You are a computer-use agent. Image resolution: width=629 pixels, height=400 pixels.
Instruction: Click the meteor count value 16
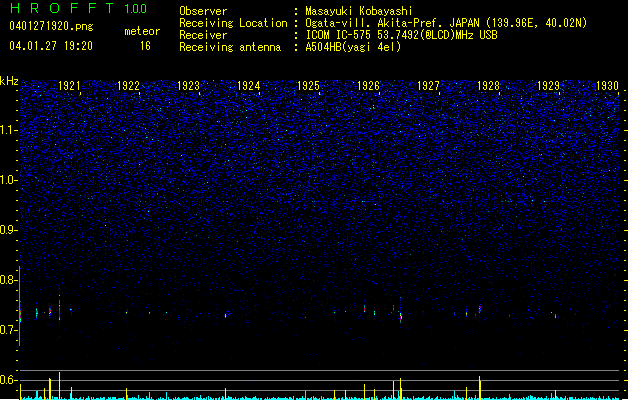[145, 46]
